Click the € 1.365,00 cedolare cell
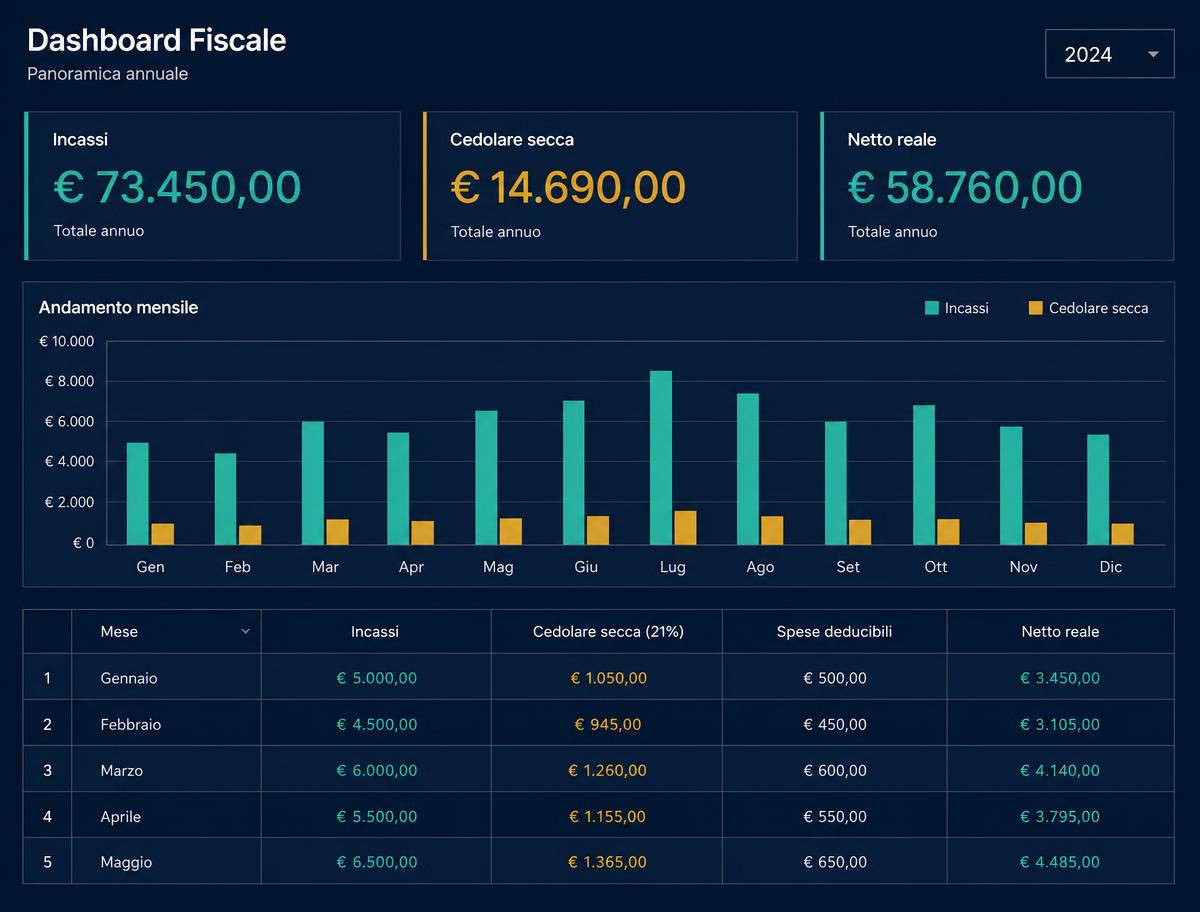 point(608,862)
